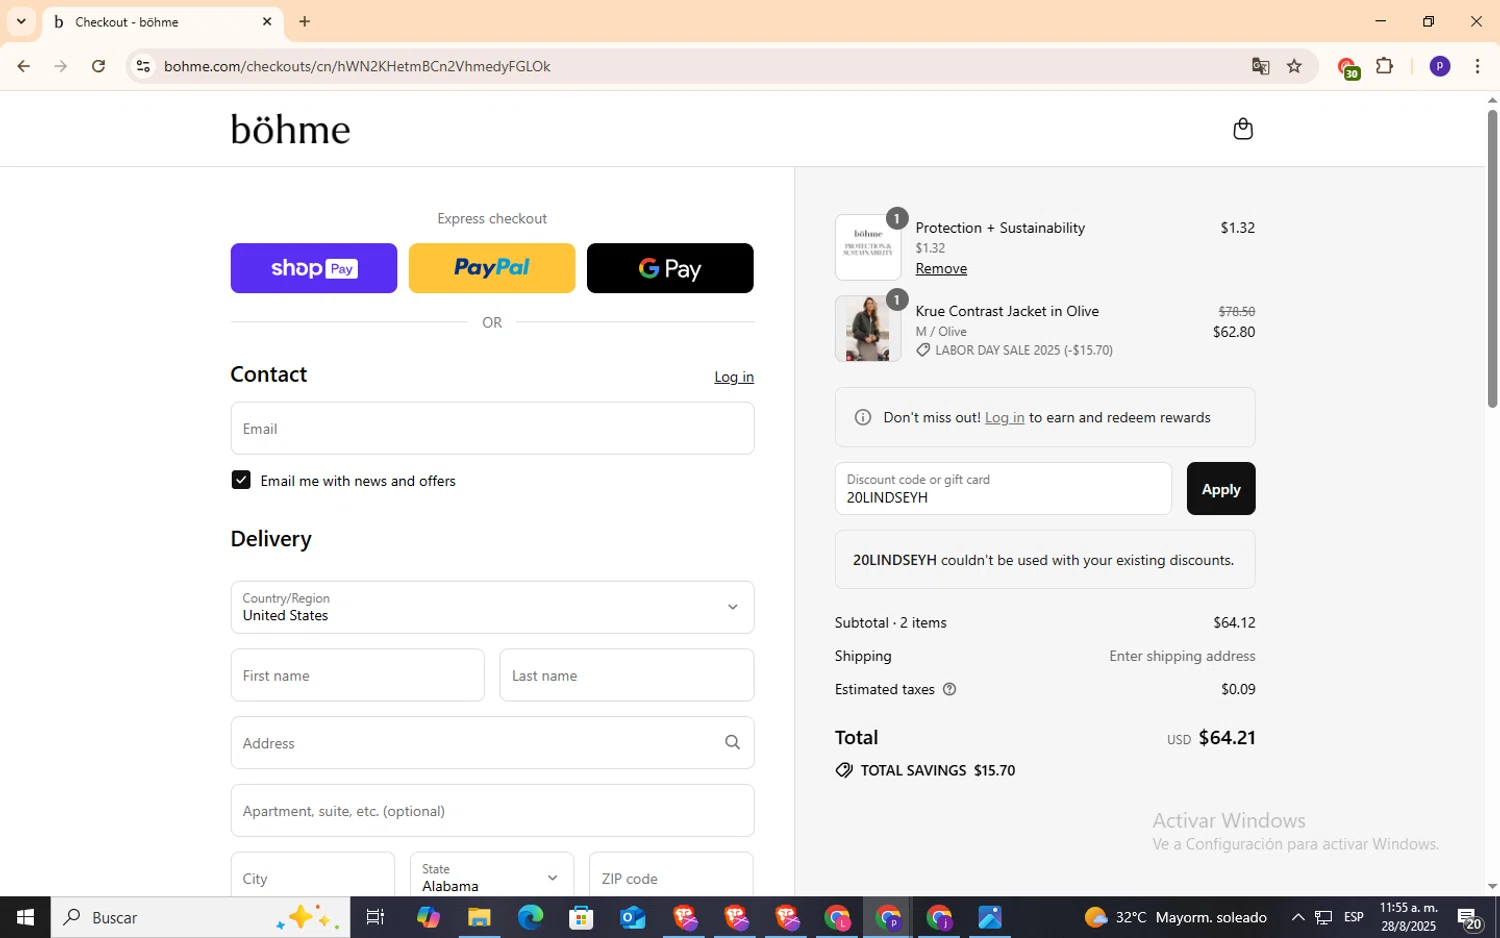Image resolution: width=1500 pixels, height=938 pixels.
Task: Click the Google Translate icon in address bar
Action: pyautogui.click(x=1260, y=66)
